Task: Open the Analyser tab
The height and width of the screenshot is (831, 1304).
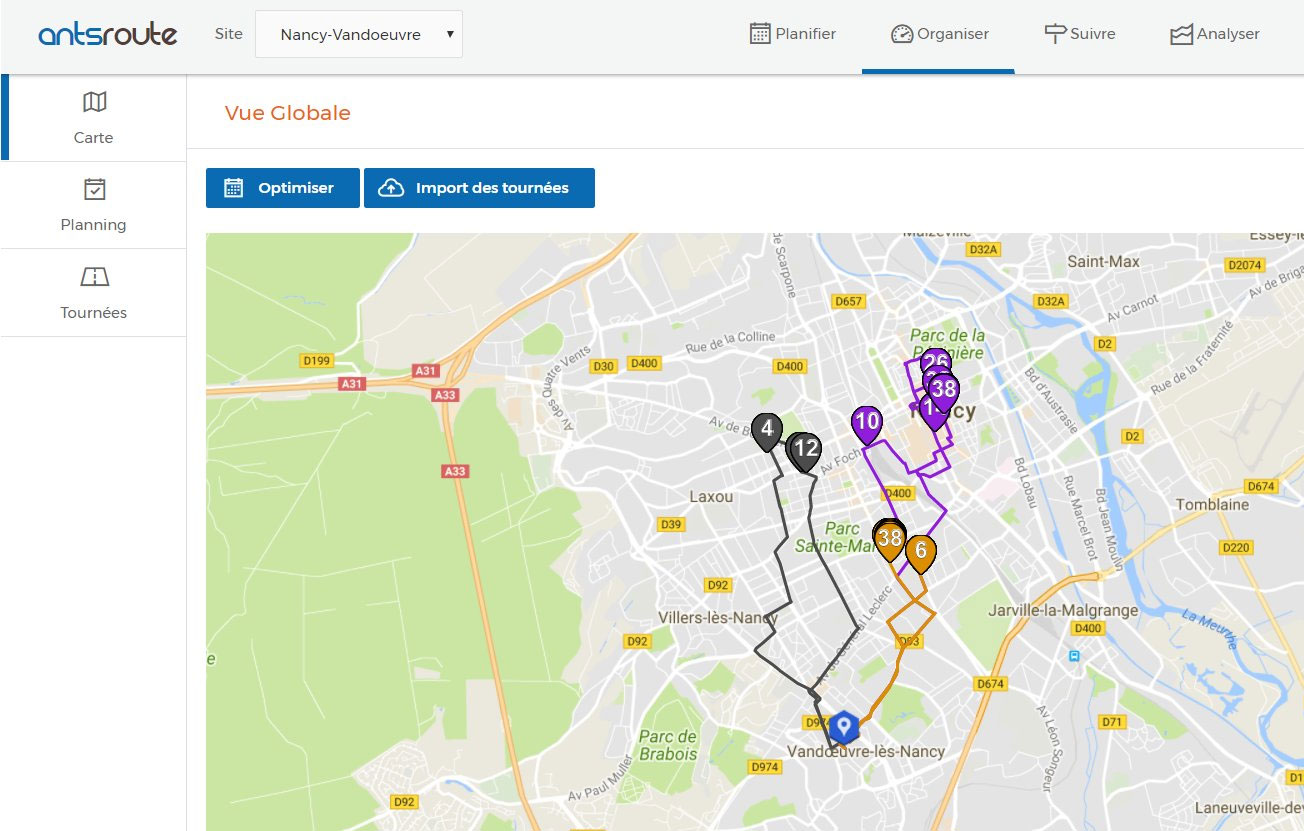Action: click(x=1214, y=34)
